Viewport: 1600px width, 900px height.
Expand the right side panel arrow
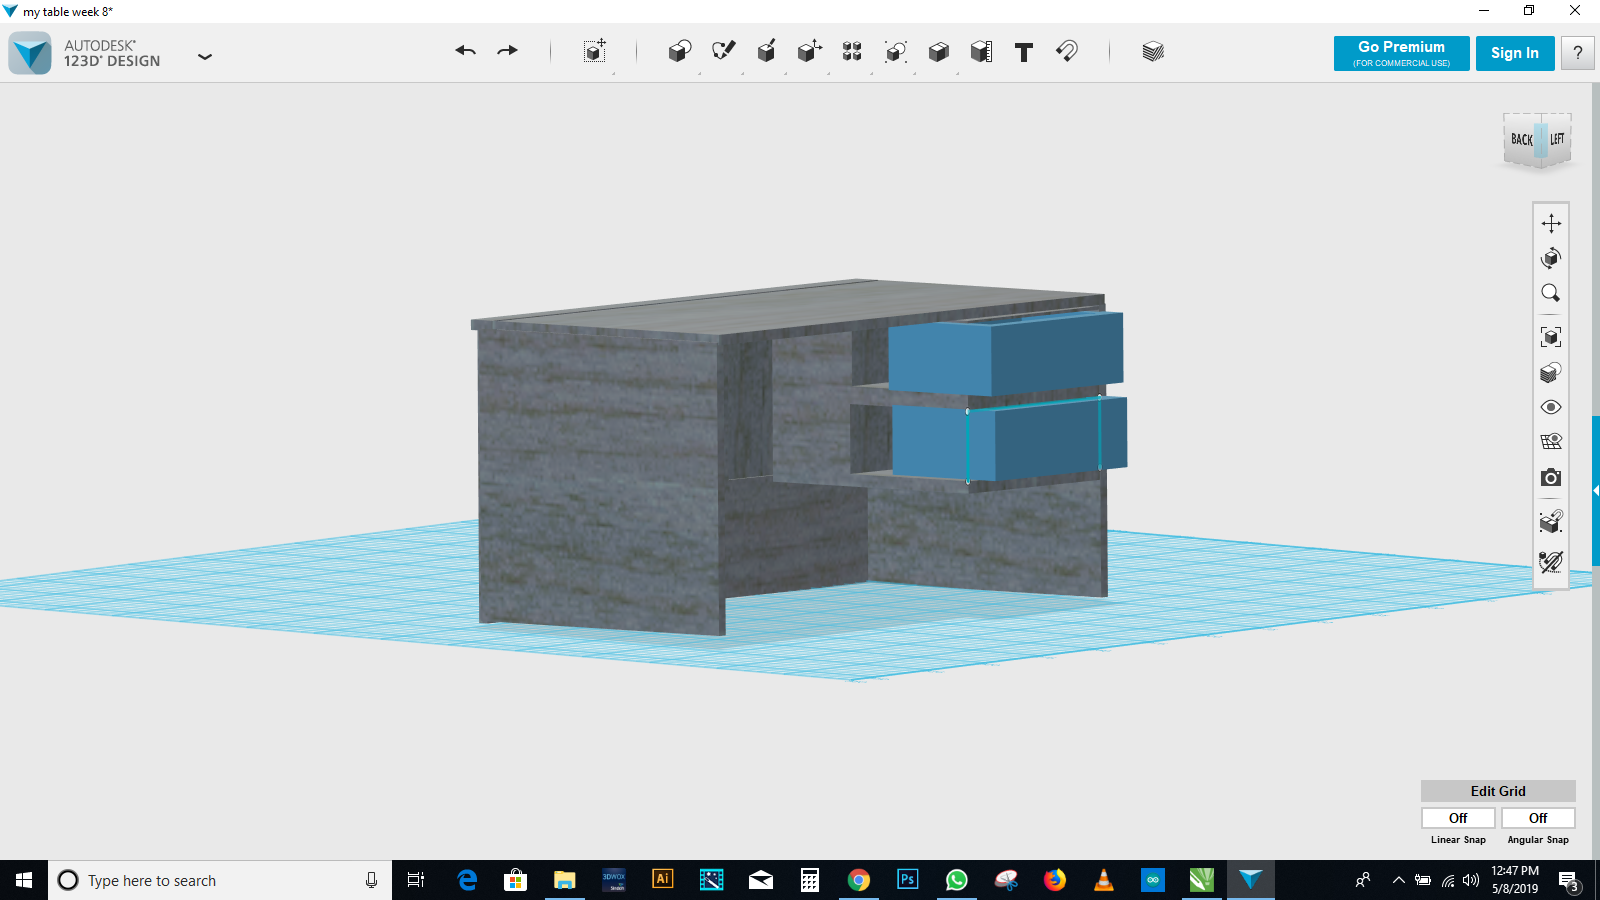(x=1595, y=490)
